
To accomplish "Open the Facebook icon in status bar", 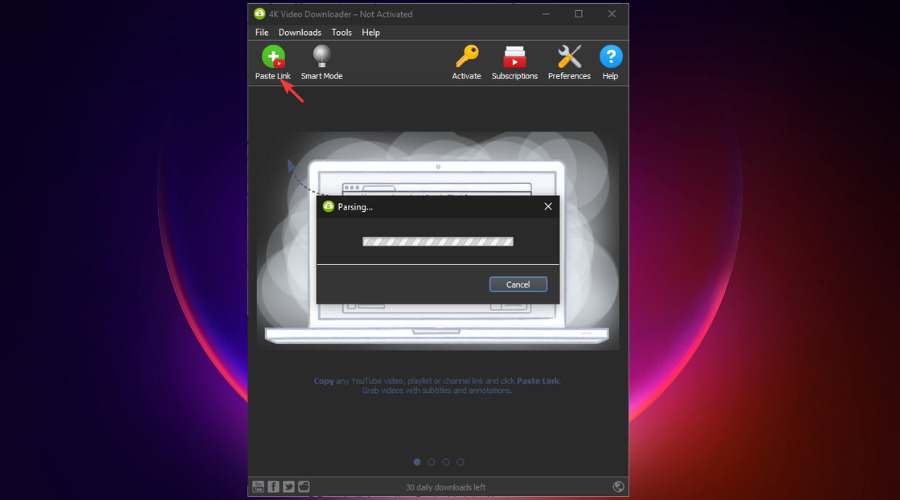I will point(273,487).
